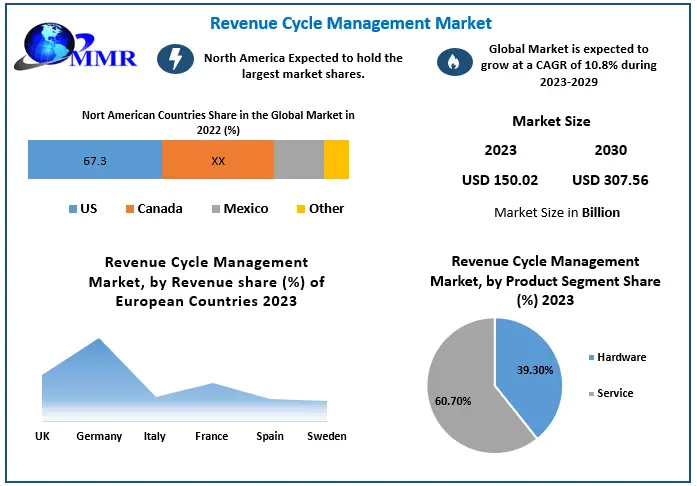Select the gray Mexico bar segment

[x=299, y=160]
